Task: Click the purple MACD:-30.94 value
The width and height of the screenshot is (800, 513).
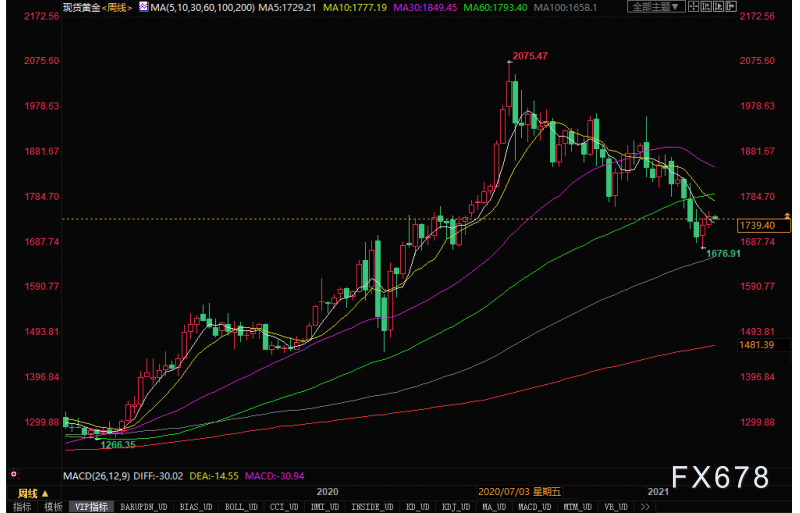Action: [x=274, y=476]
